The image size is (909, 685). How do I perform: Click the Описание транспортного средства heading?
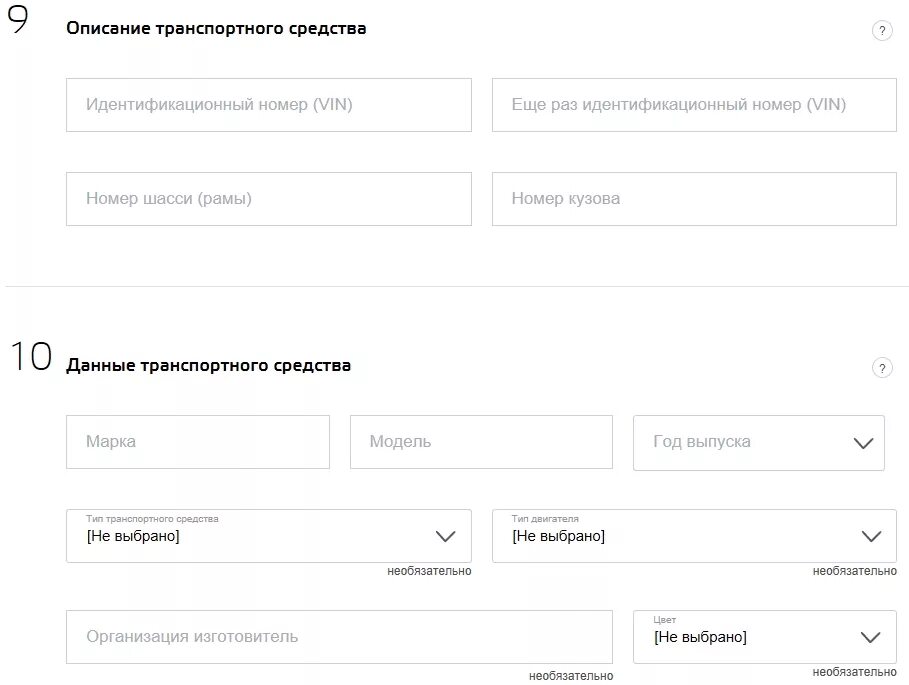[x=216, y=29]
